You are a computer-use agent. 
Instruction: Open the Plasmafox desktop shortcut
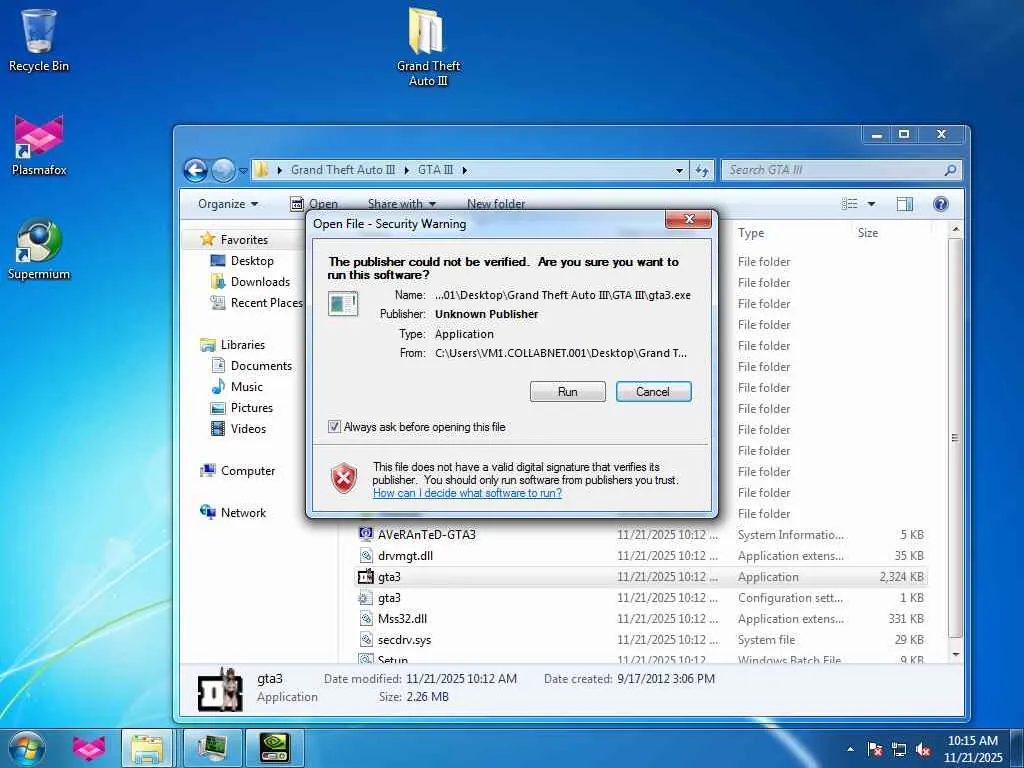39,145
